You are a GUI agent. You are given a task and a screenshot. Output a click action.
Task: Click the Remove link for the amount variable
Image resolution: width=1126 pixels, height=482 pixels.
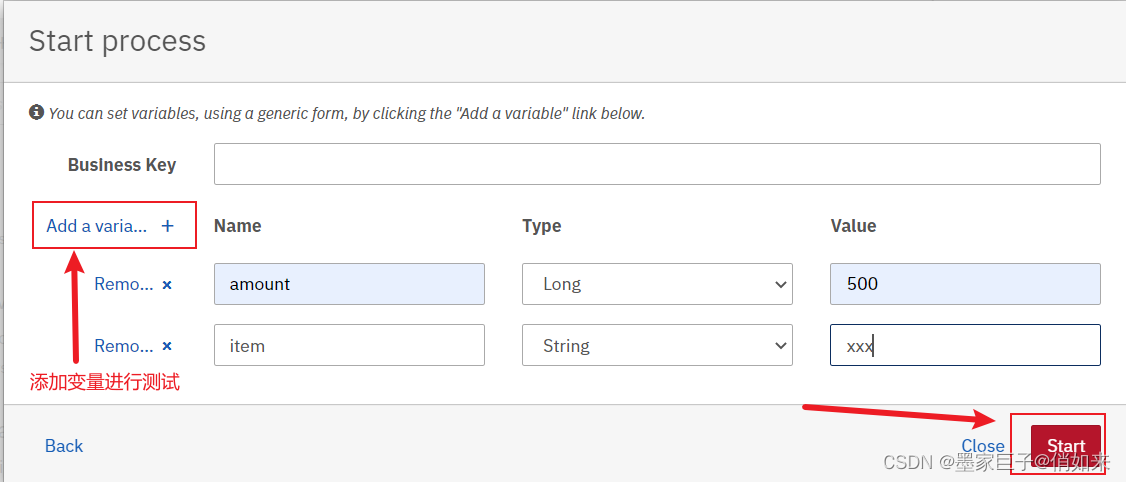tap(123, 284)
